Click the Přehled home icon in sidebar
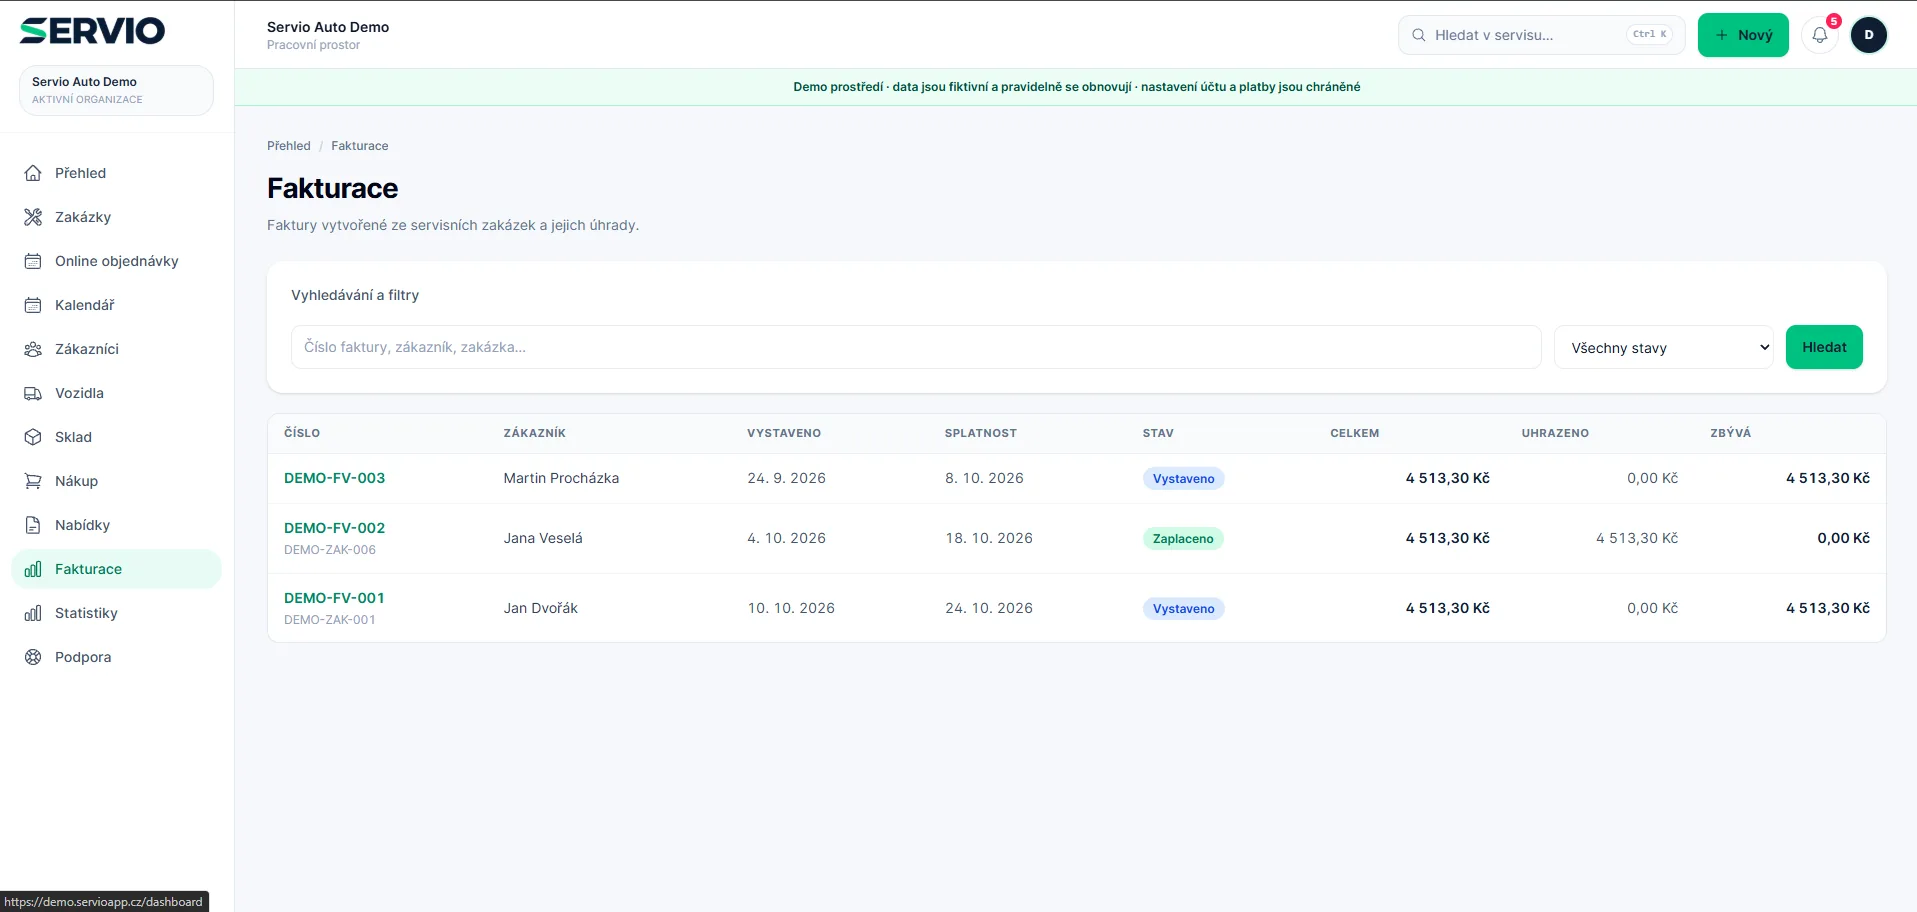The height and width of the screenshot is (912, 1917). pyautogui.click(x=33, y=173)
